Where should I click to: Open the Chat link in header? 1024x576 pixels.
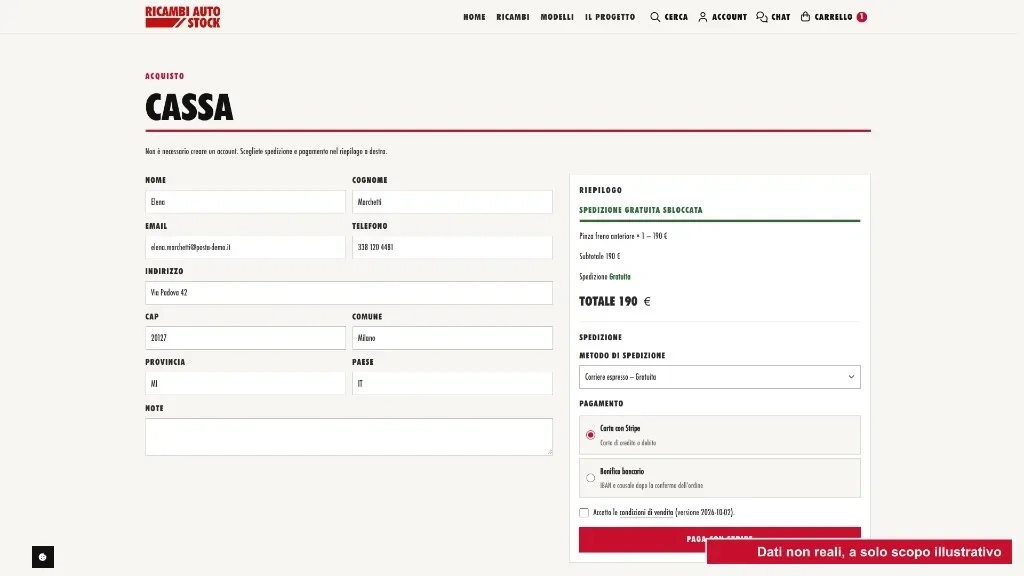coord(780,17)
